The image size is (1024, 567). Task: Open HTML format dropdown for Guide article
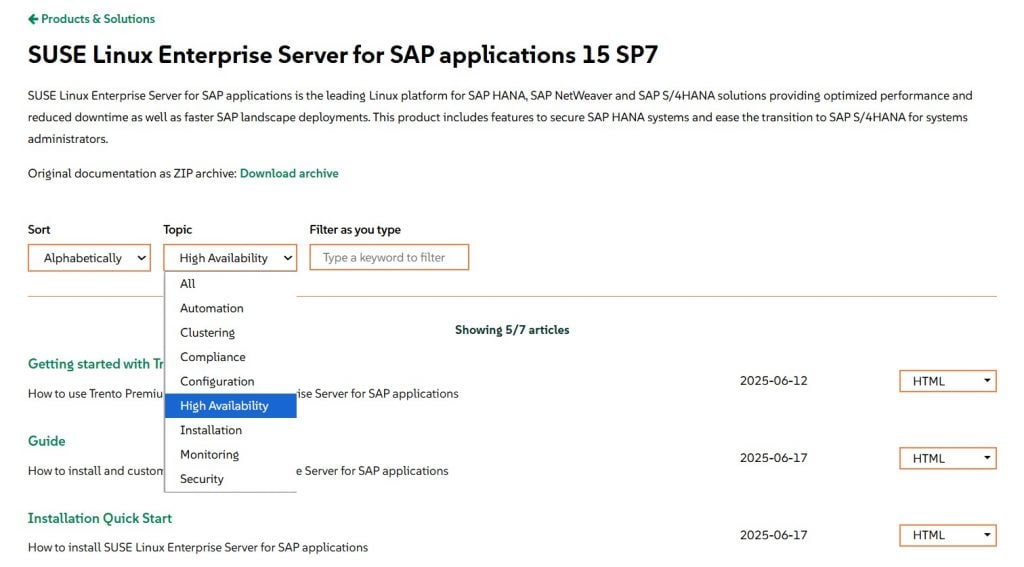coord(948,458)
